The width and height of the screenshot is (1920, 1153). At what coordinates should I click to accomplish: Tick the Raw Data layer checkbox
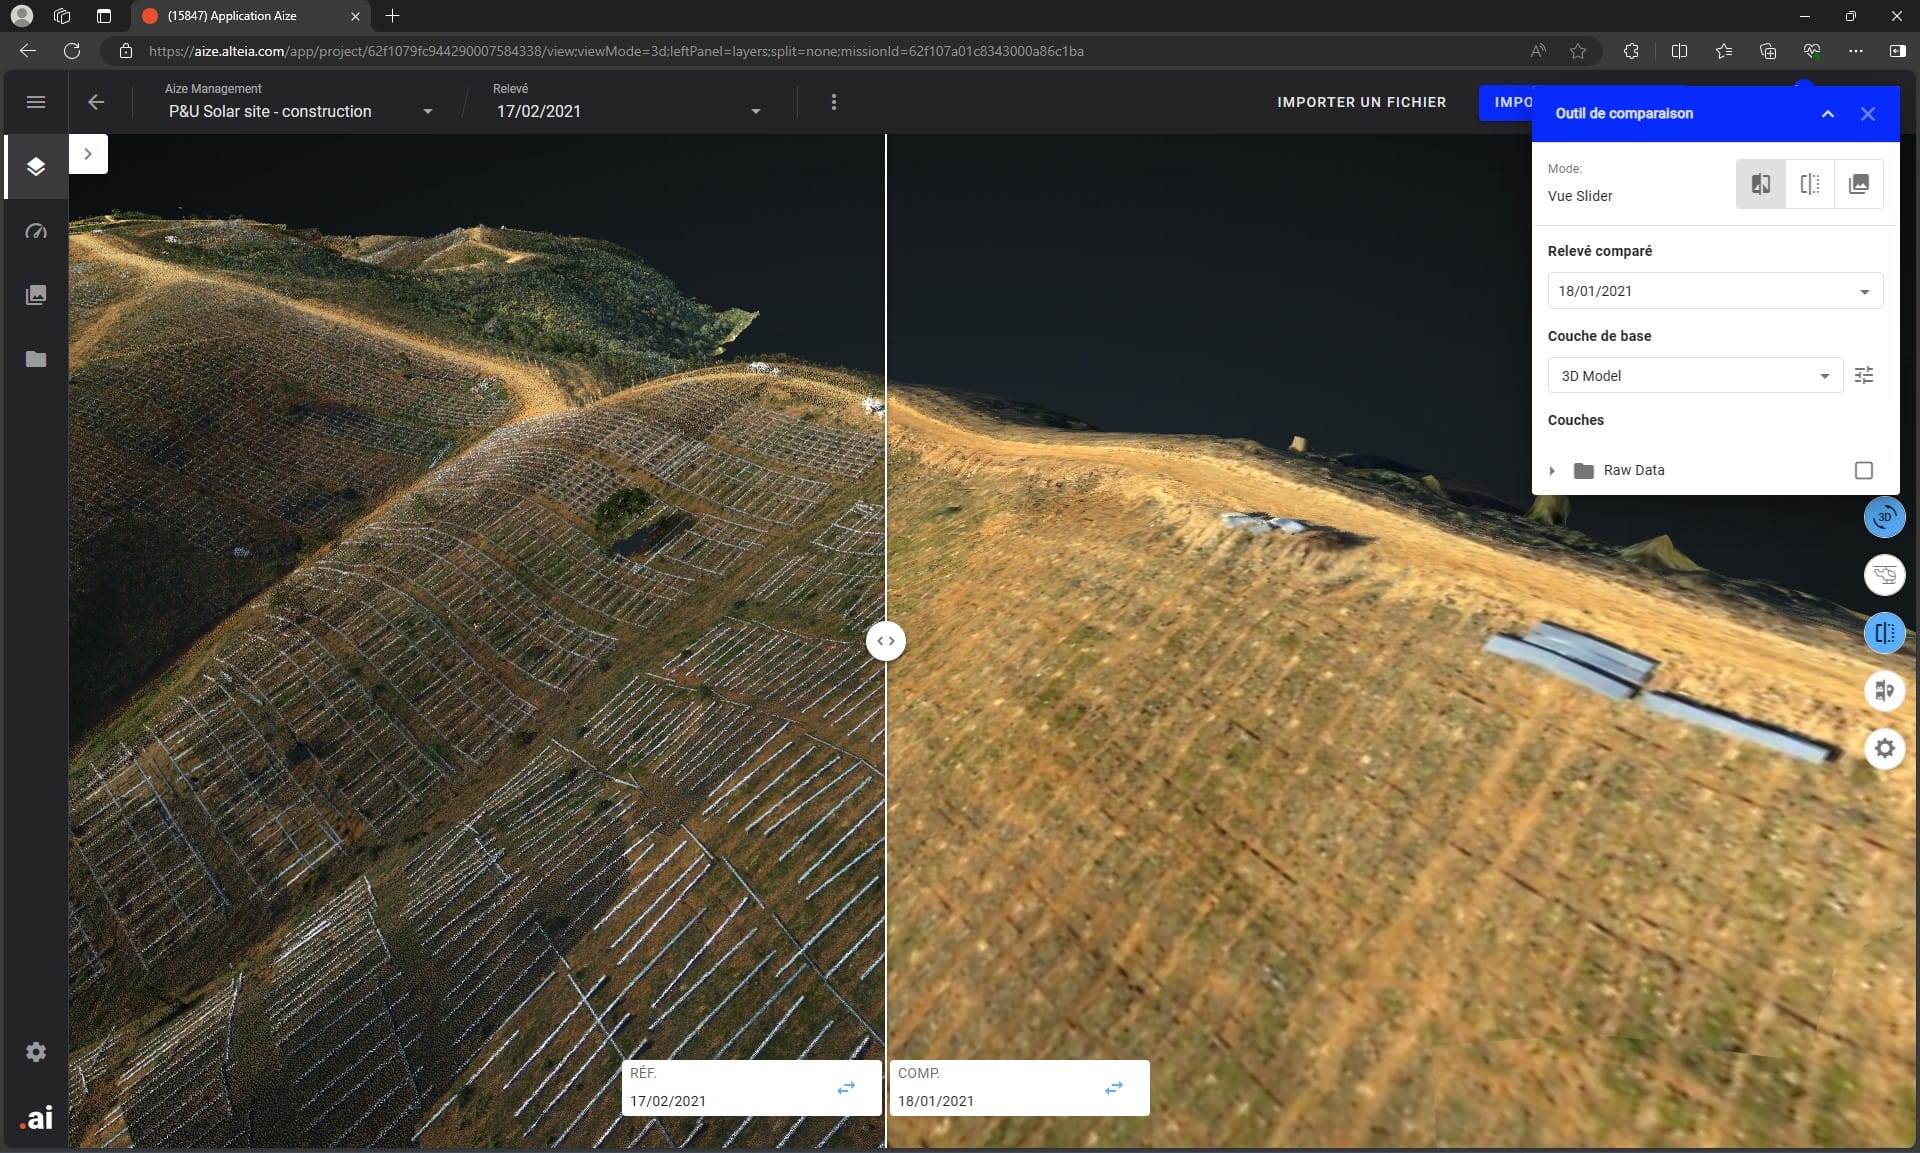[1862, 470]
